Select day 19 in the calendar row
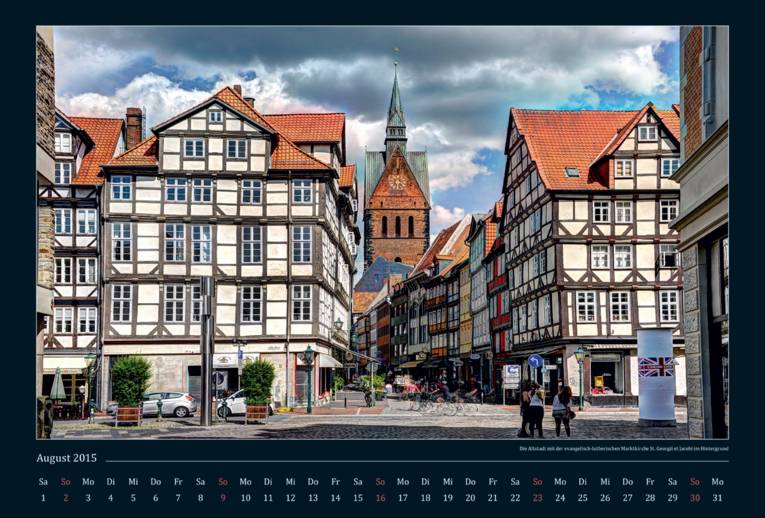The image size is (765, 518). click(448, 497)
